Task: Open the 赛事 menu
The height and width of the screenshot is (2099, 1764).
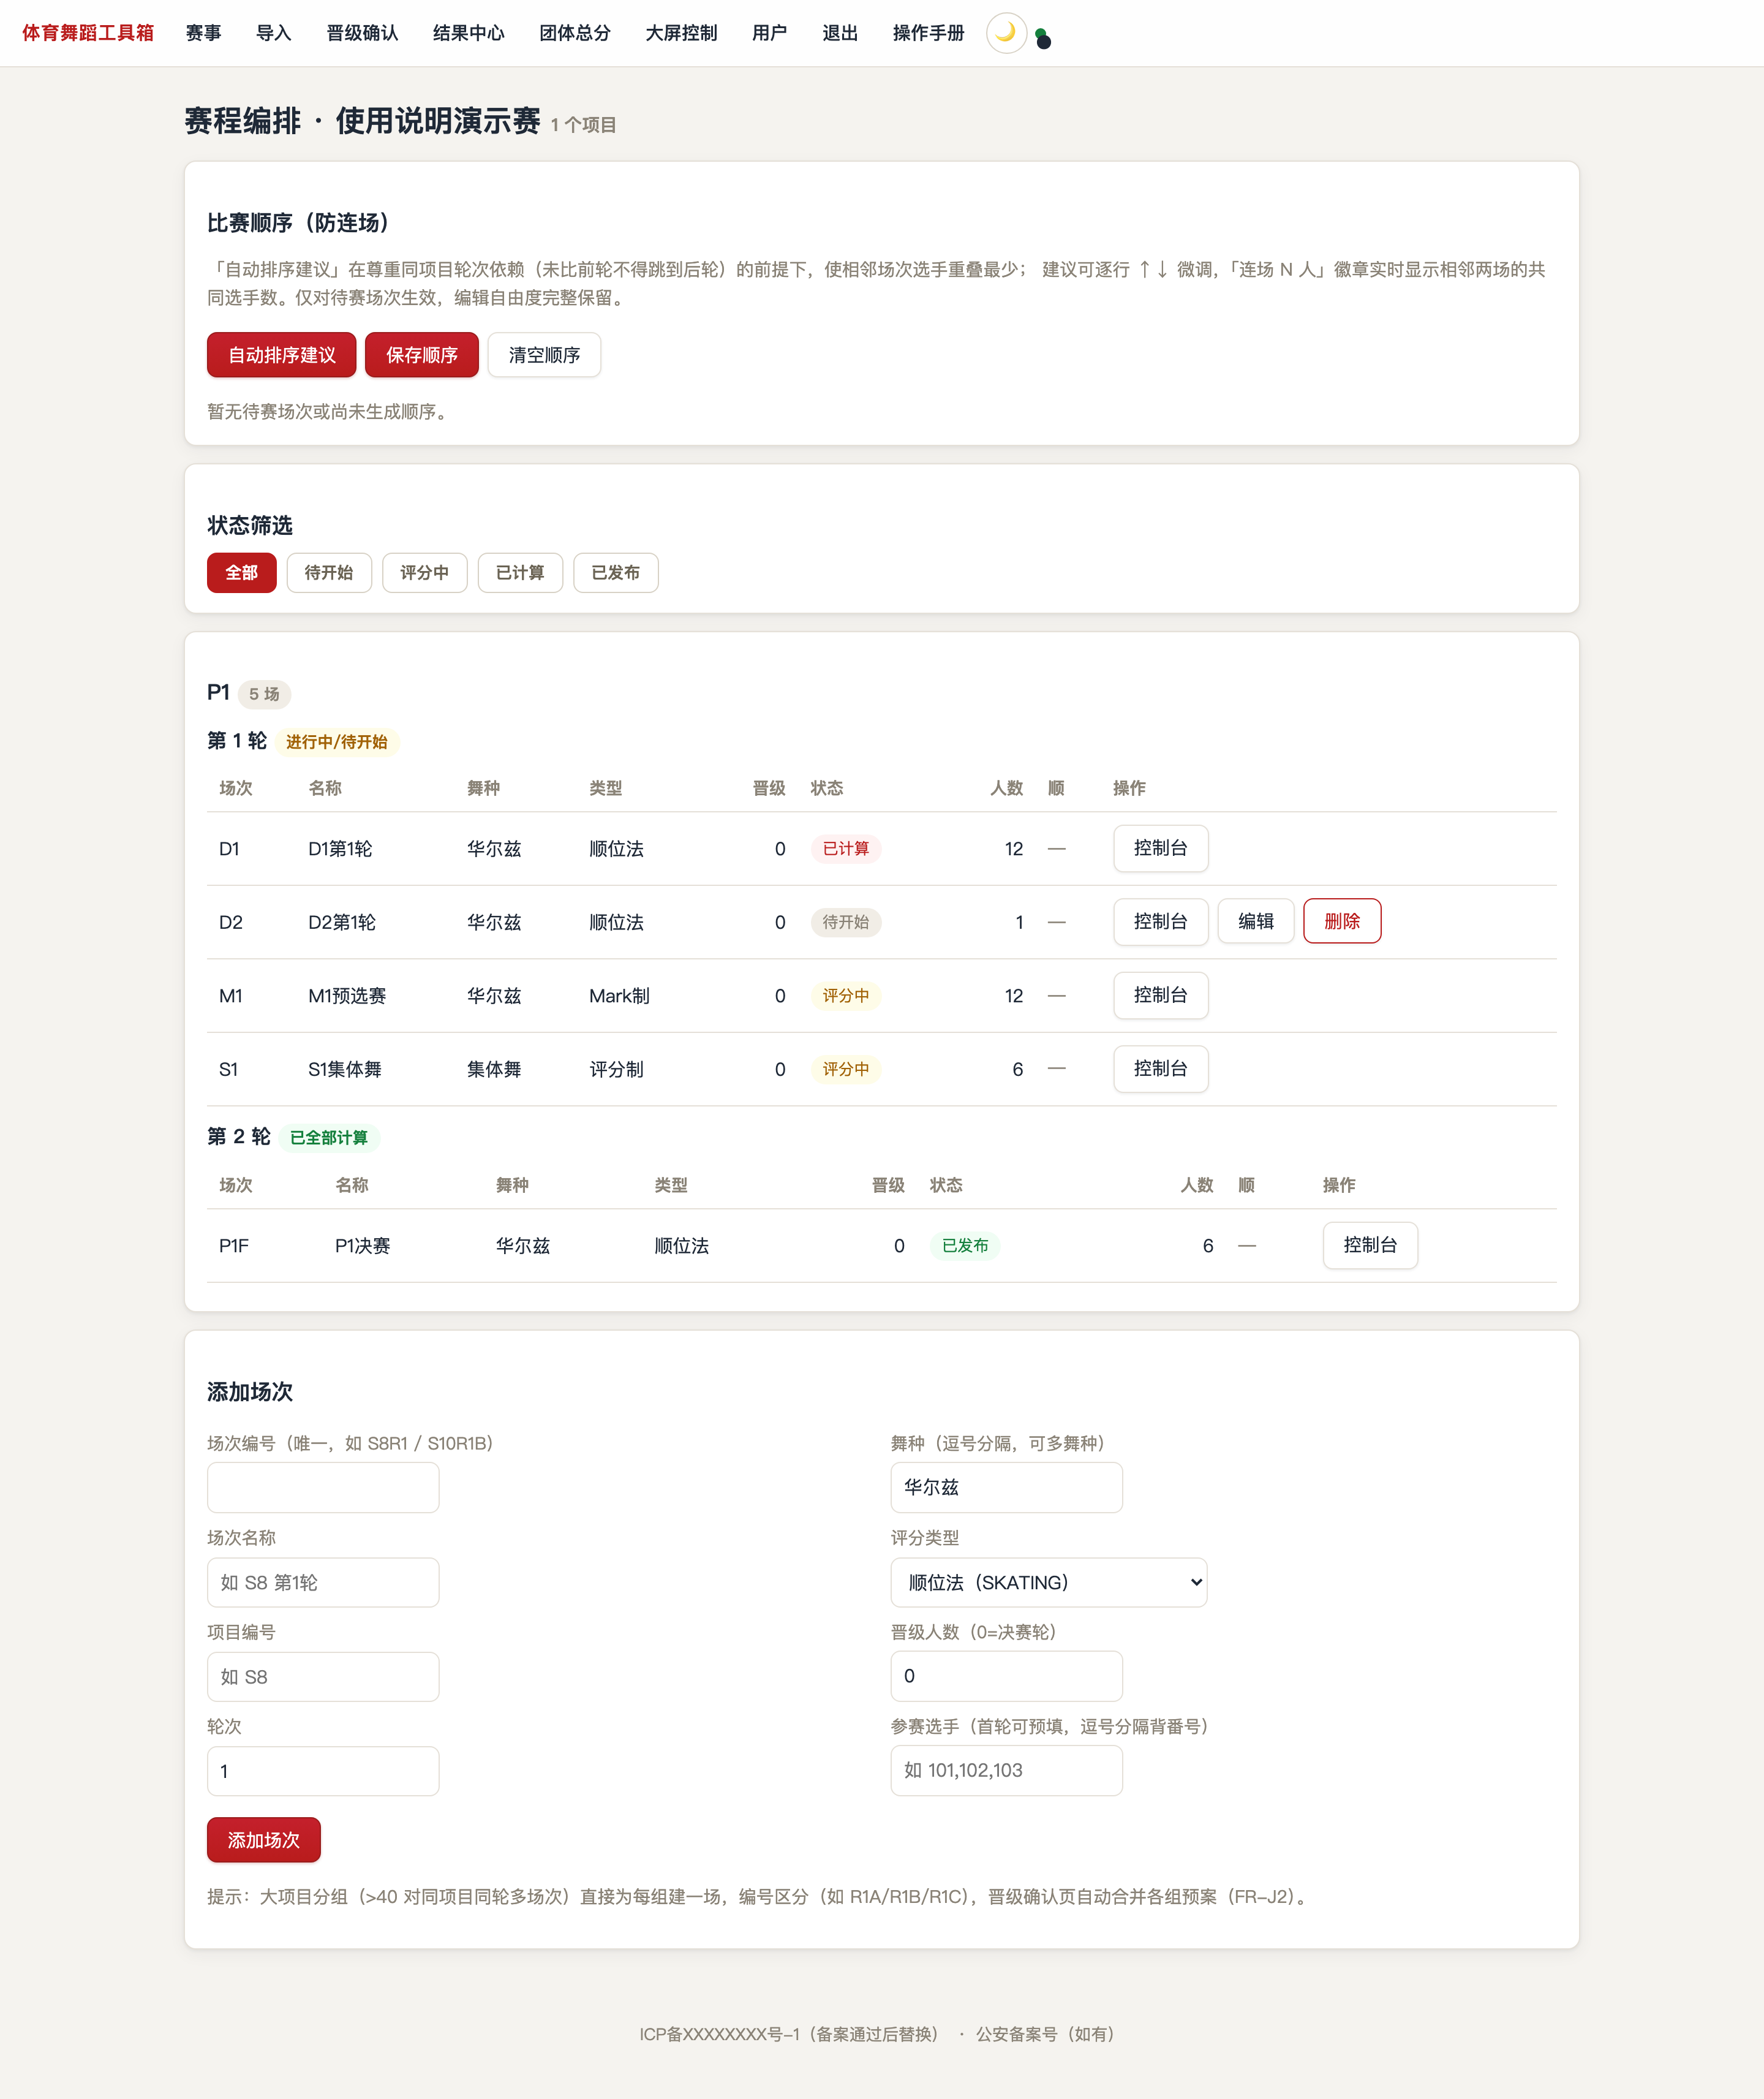Action: point(203,33)
